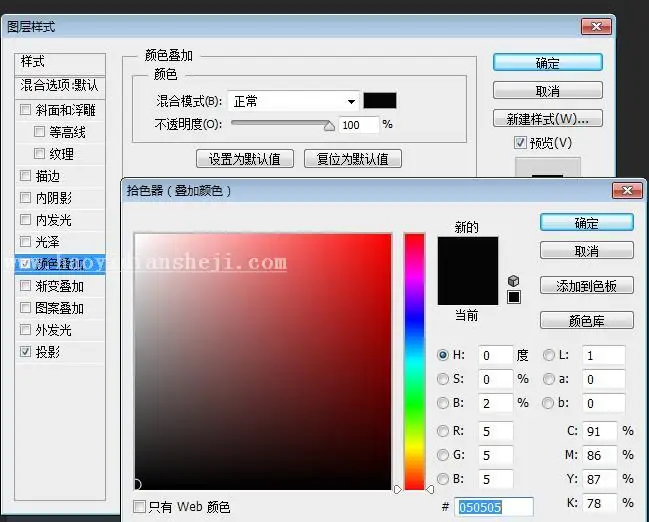Enable the 斜面和浮雕 checkbox
This screenshot has height=522, width=649.
[25, 110]
